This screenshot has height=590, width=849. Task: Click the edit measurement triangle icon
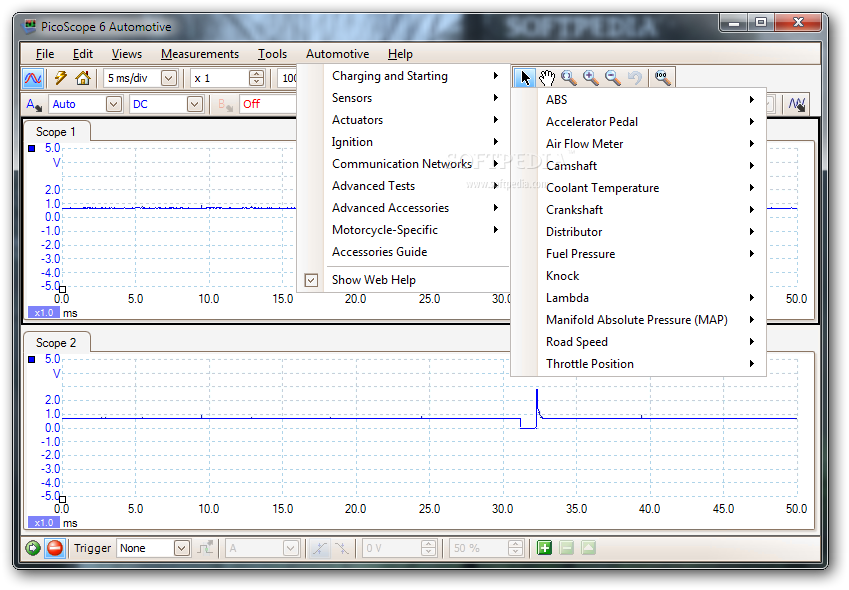pos(589,548)
